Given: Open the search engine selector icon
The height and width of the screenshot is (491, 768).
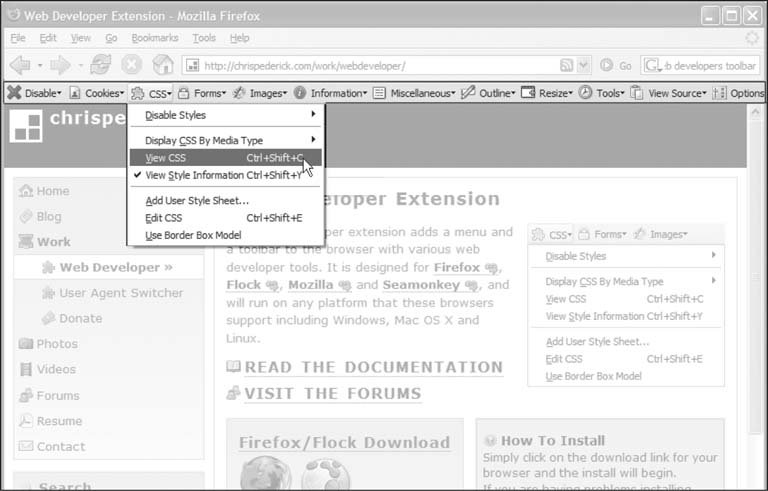Looking at the screenshot, I should pos(653,65).
